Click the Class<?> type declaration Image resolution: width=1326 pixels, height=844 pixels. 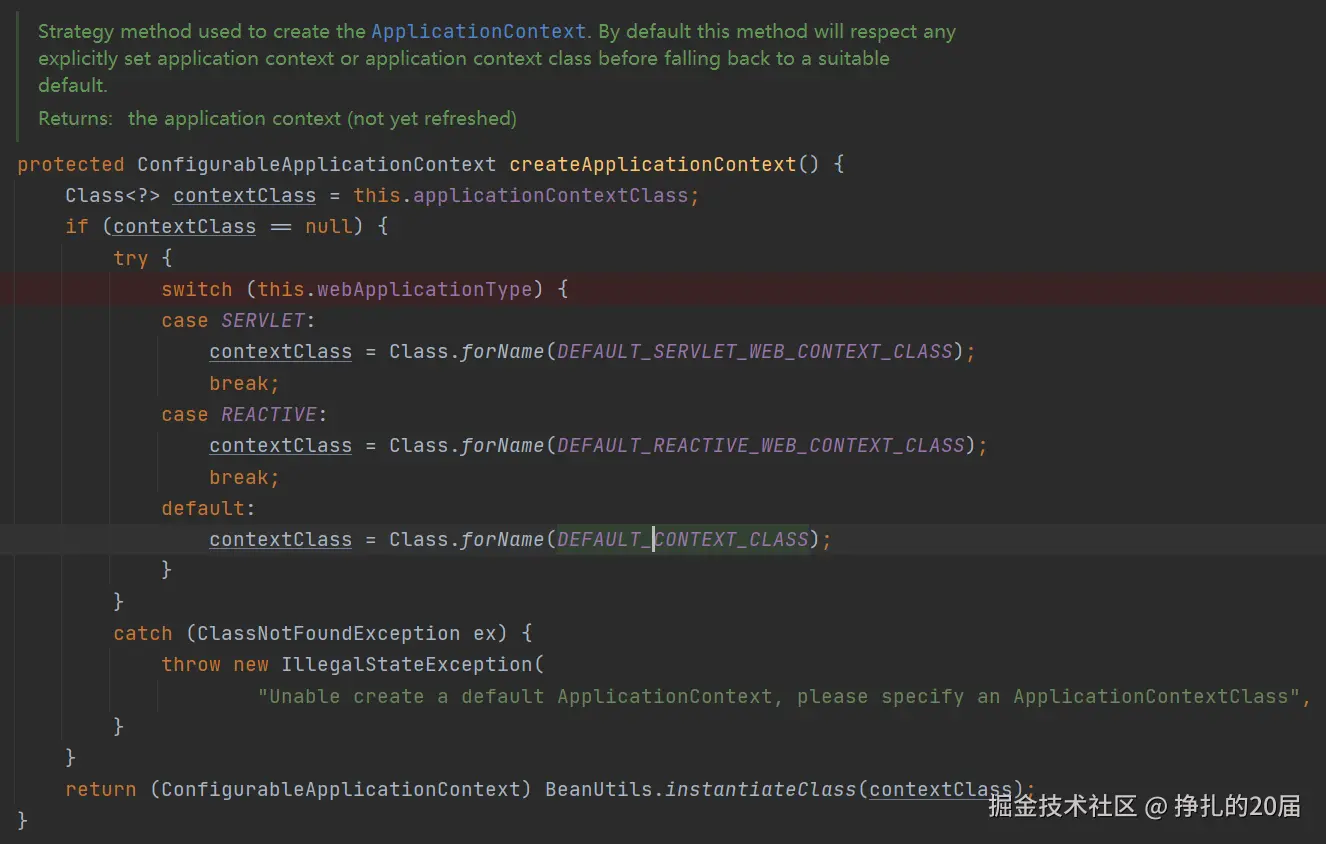[113, 195]
